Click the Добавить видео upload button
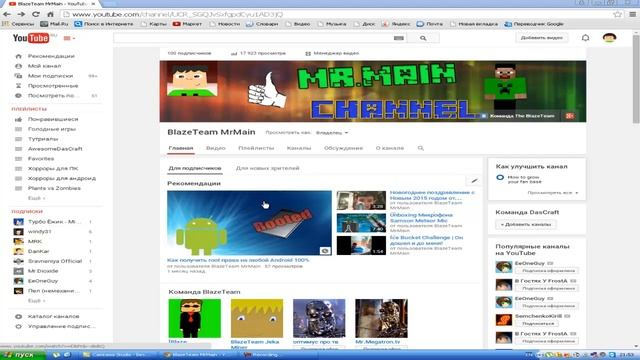The width and height of the screenshot is (640, 360). click(x=542, y=38)
